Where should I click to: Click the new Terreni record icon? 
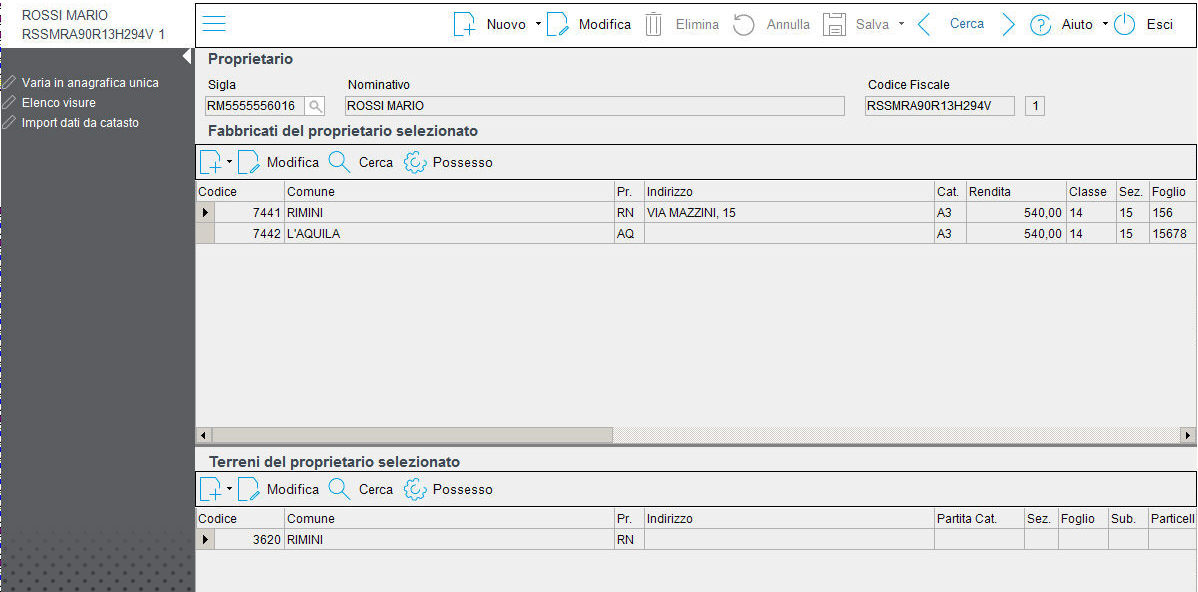pos(211,490)
